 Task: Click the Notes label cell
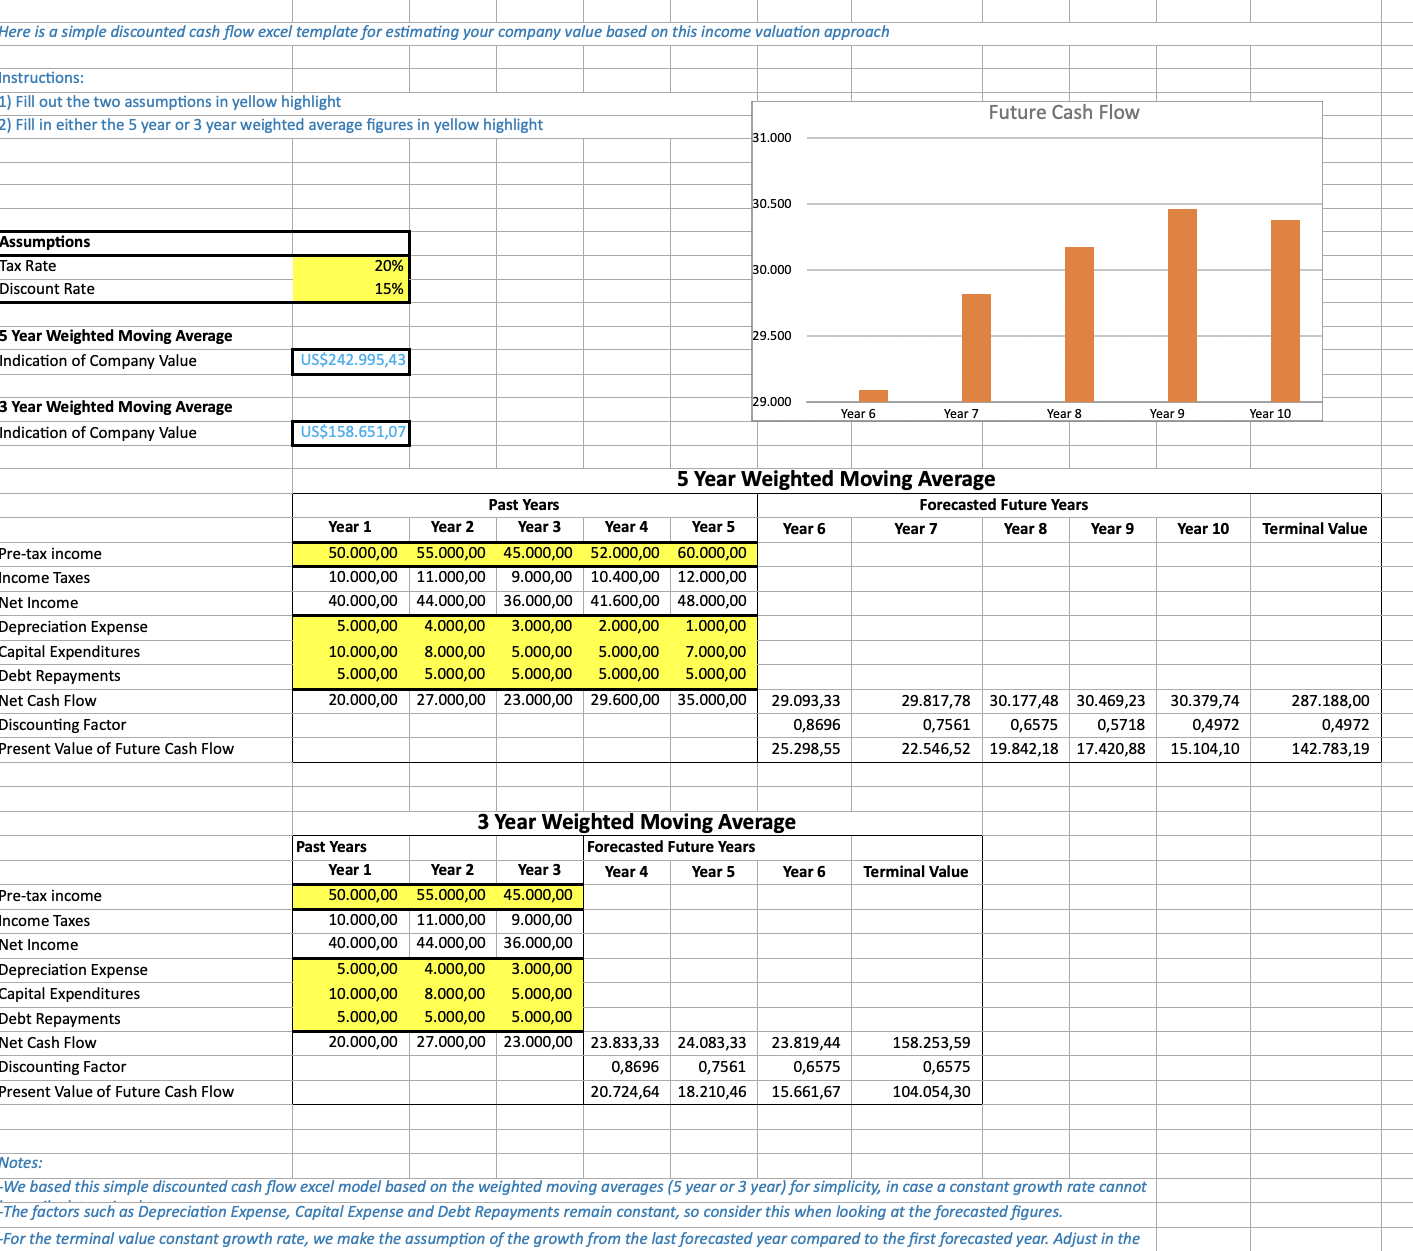[x=22, y=1163]
